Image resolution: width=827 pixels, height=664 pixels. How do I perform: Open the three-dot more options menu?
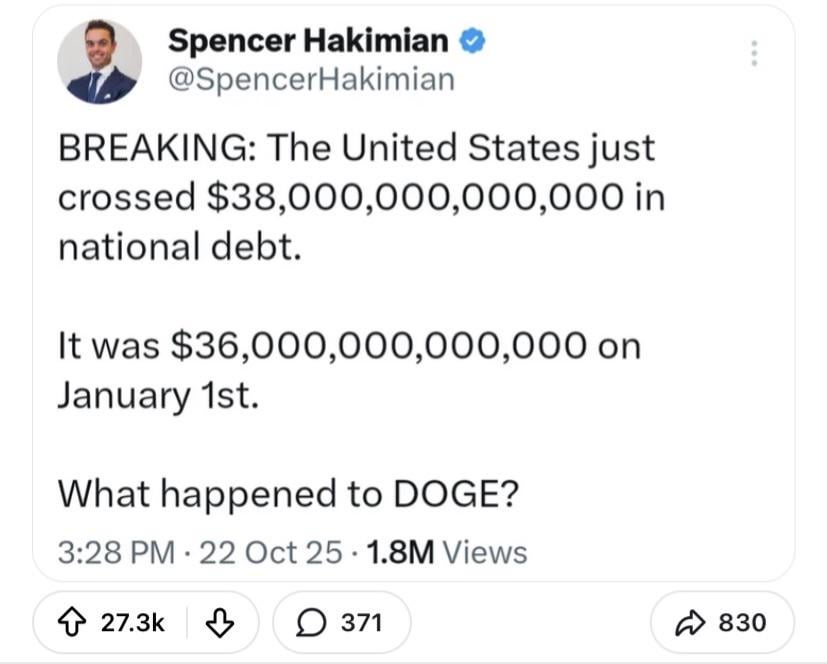(x=754, y=53)
